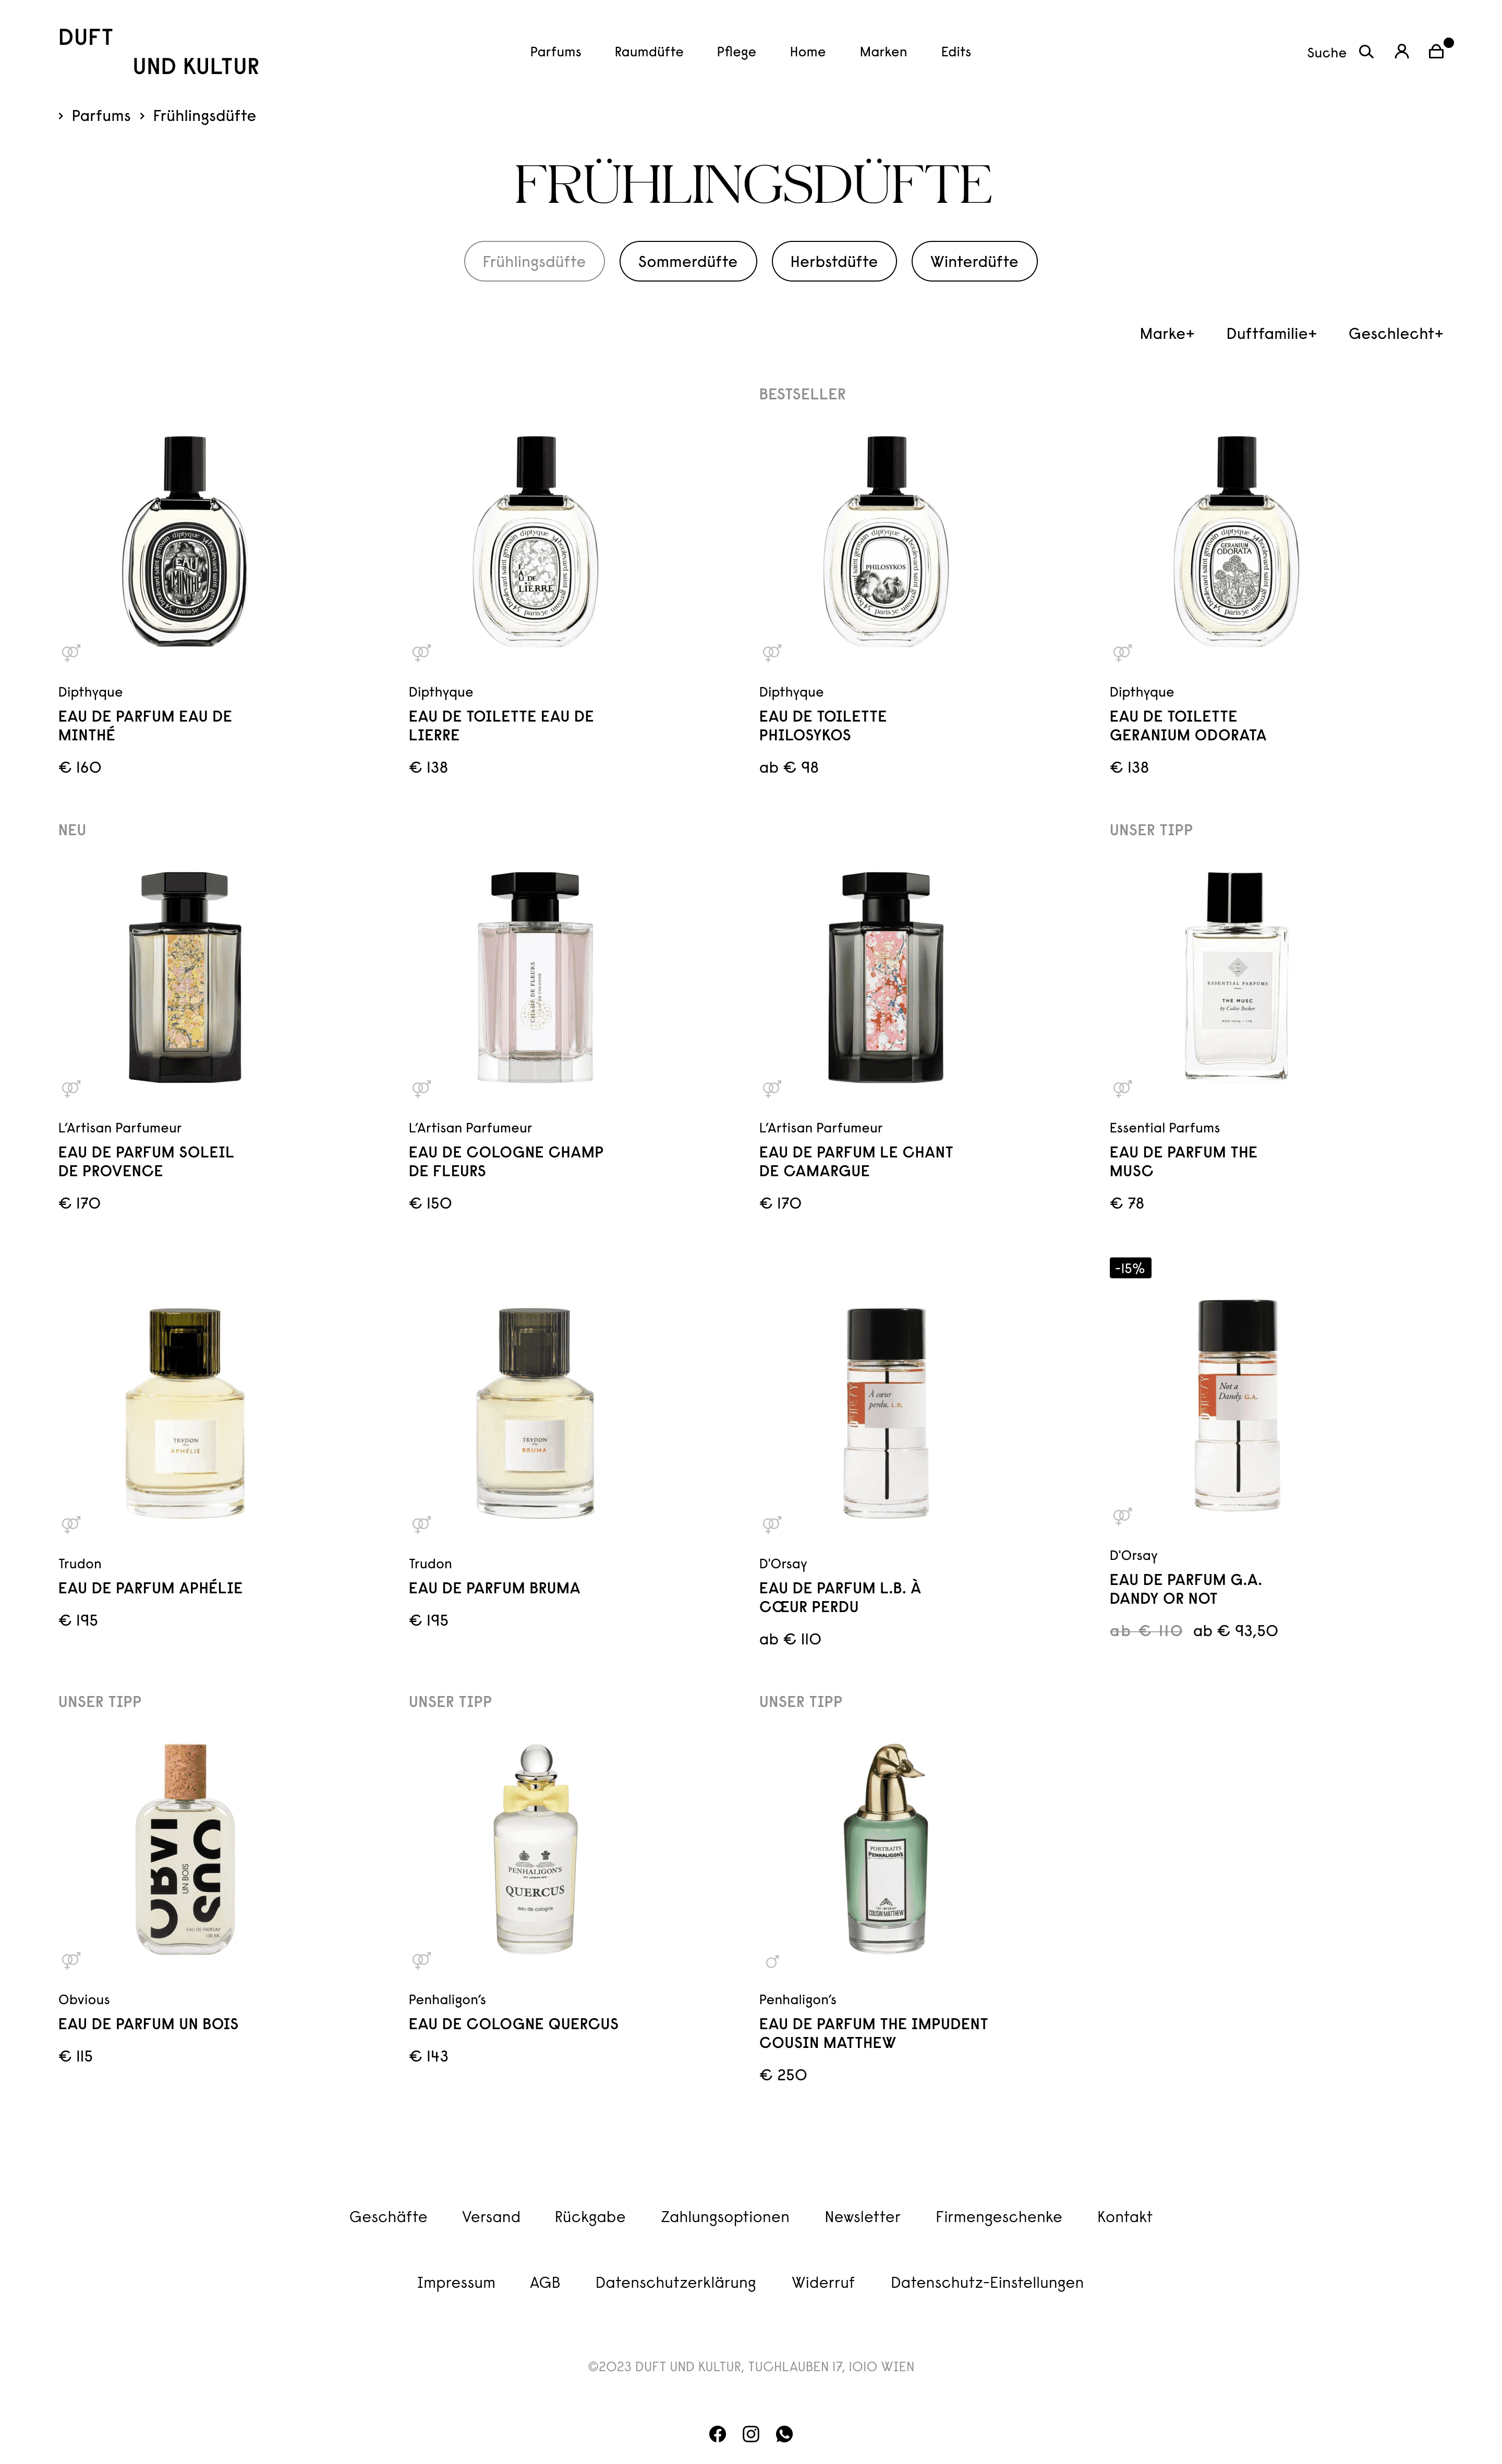Go to Parfums breadcrumb link

pyautogui.click(x=101, y=116)
